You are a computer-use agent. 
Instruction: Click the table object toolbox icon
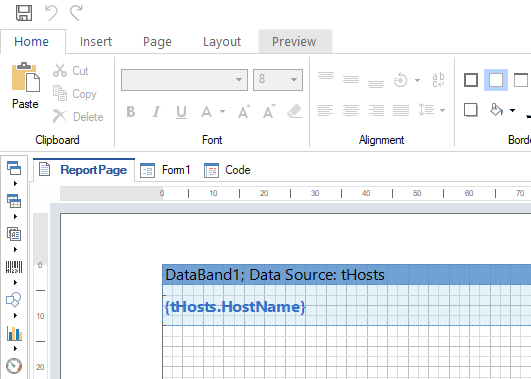coord(14,201)
